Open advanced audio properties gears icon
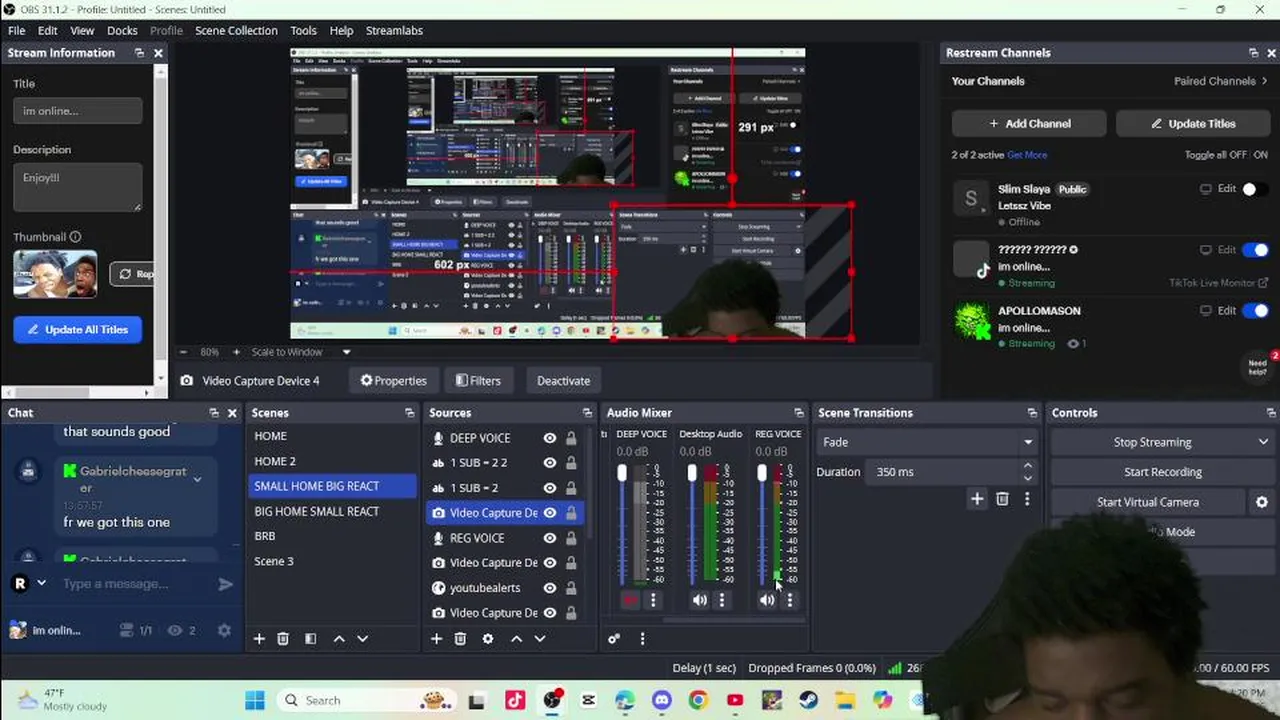This screenshot has width=1280, height=720. pos(614,638)
